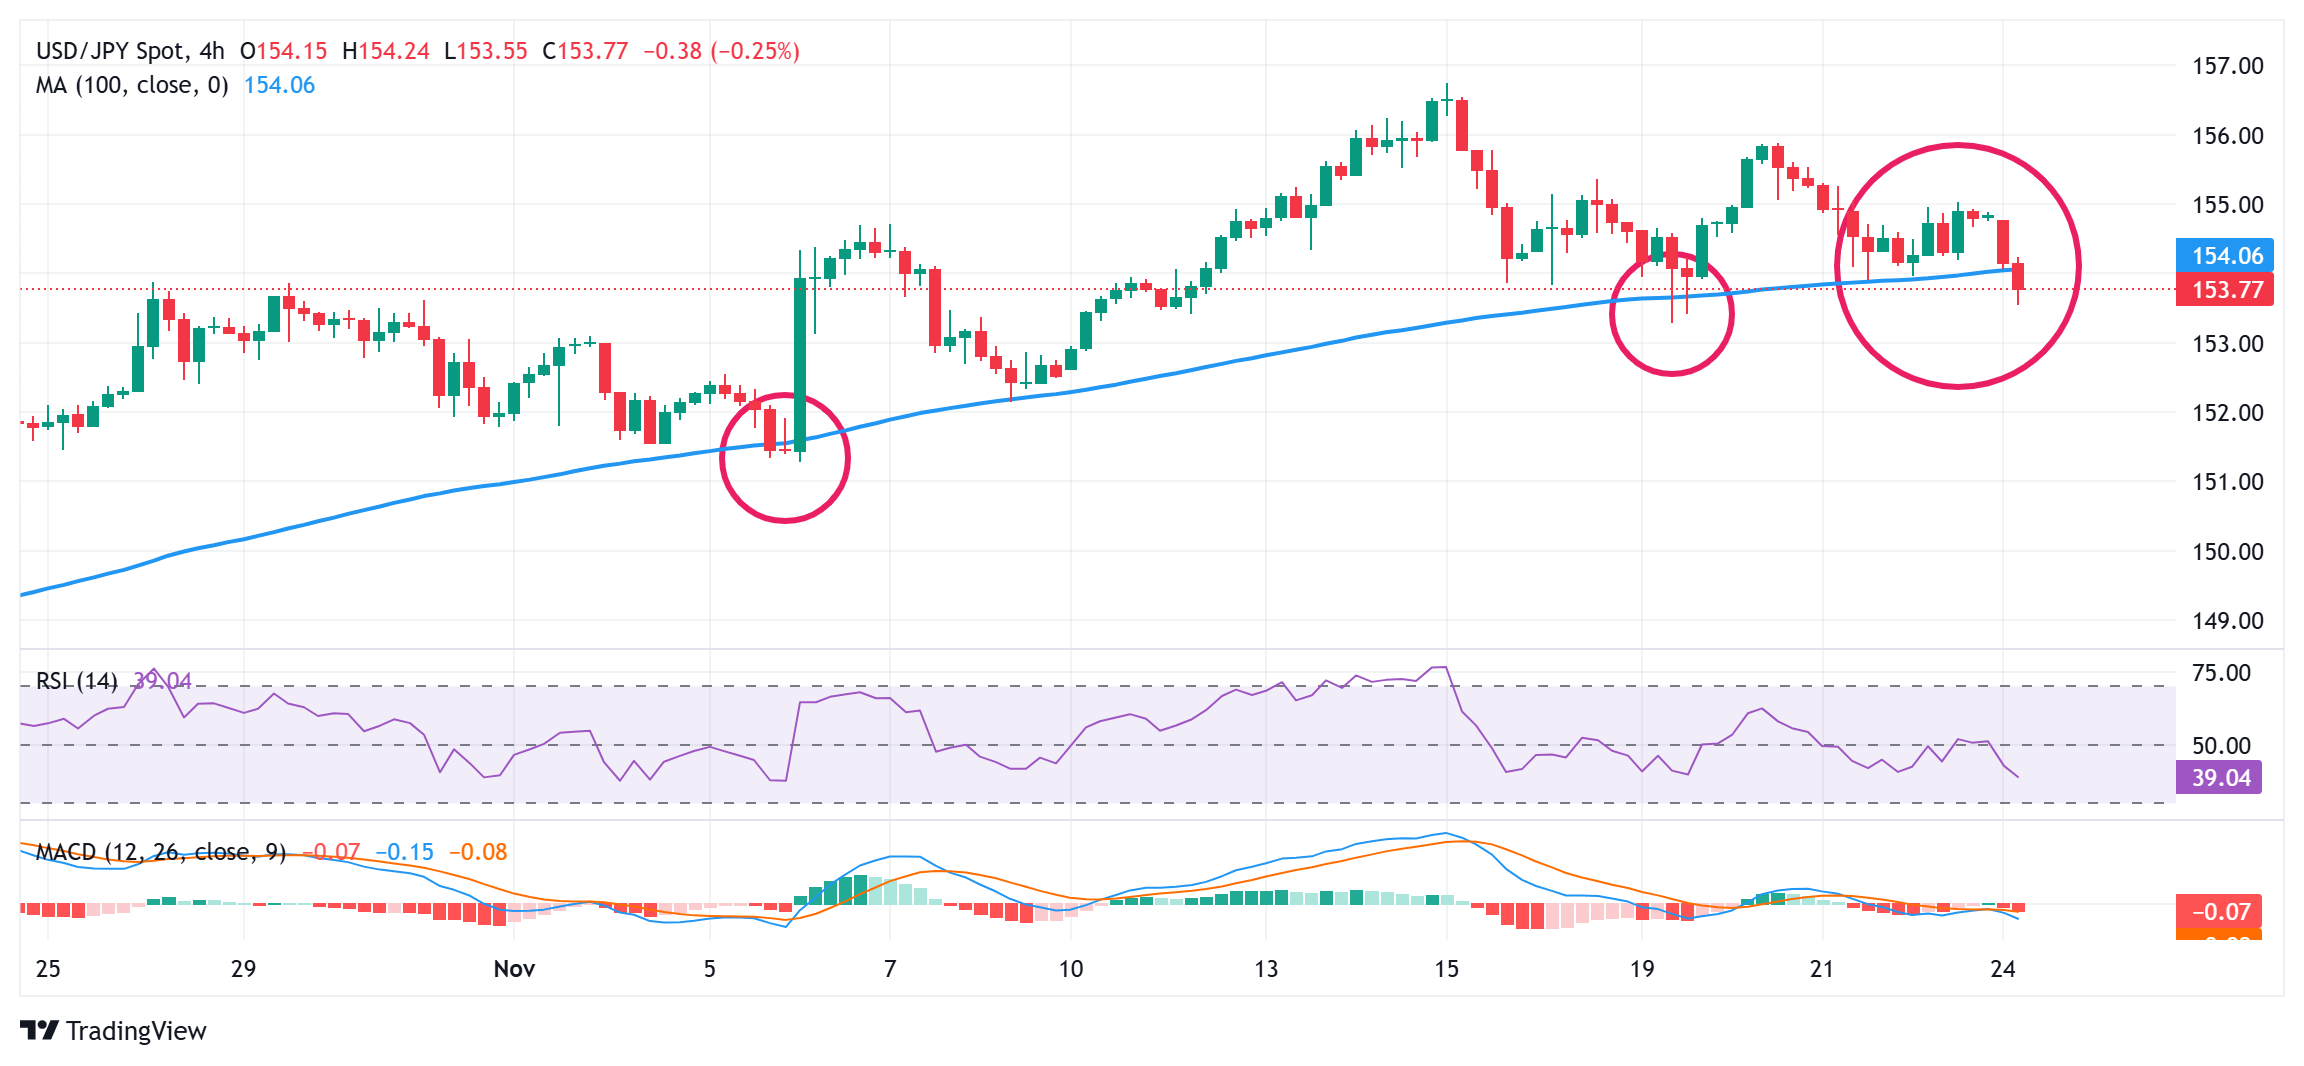
Task: Click the purple 39.04 RSI value tag
Action: pos(2219,777)
